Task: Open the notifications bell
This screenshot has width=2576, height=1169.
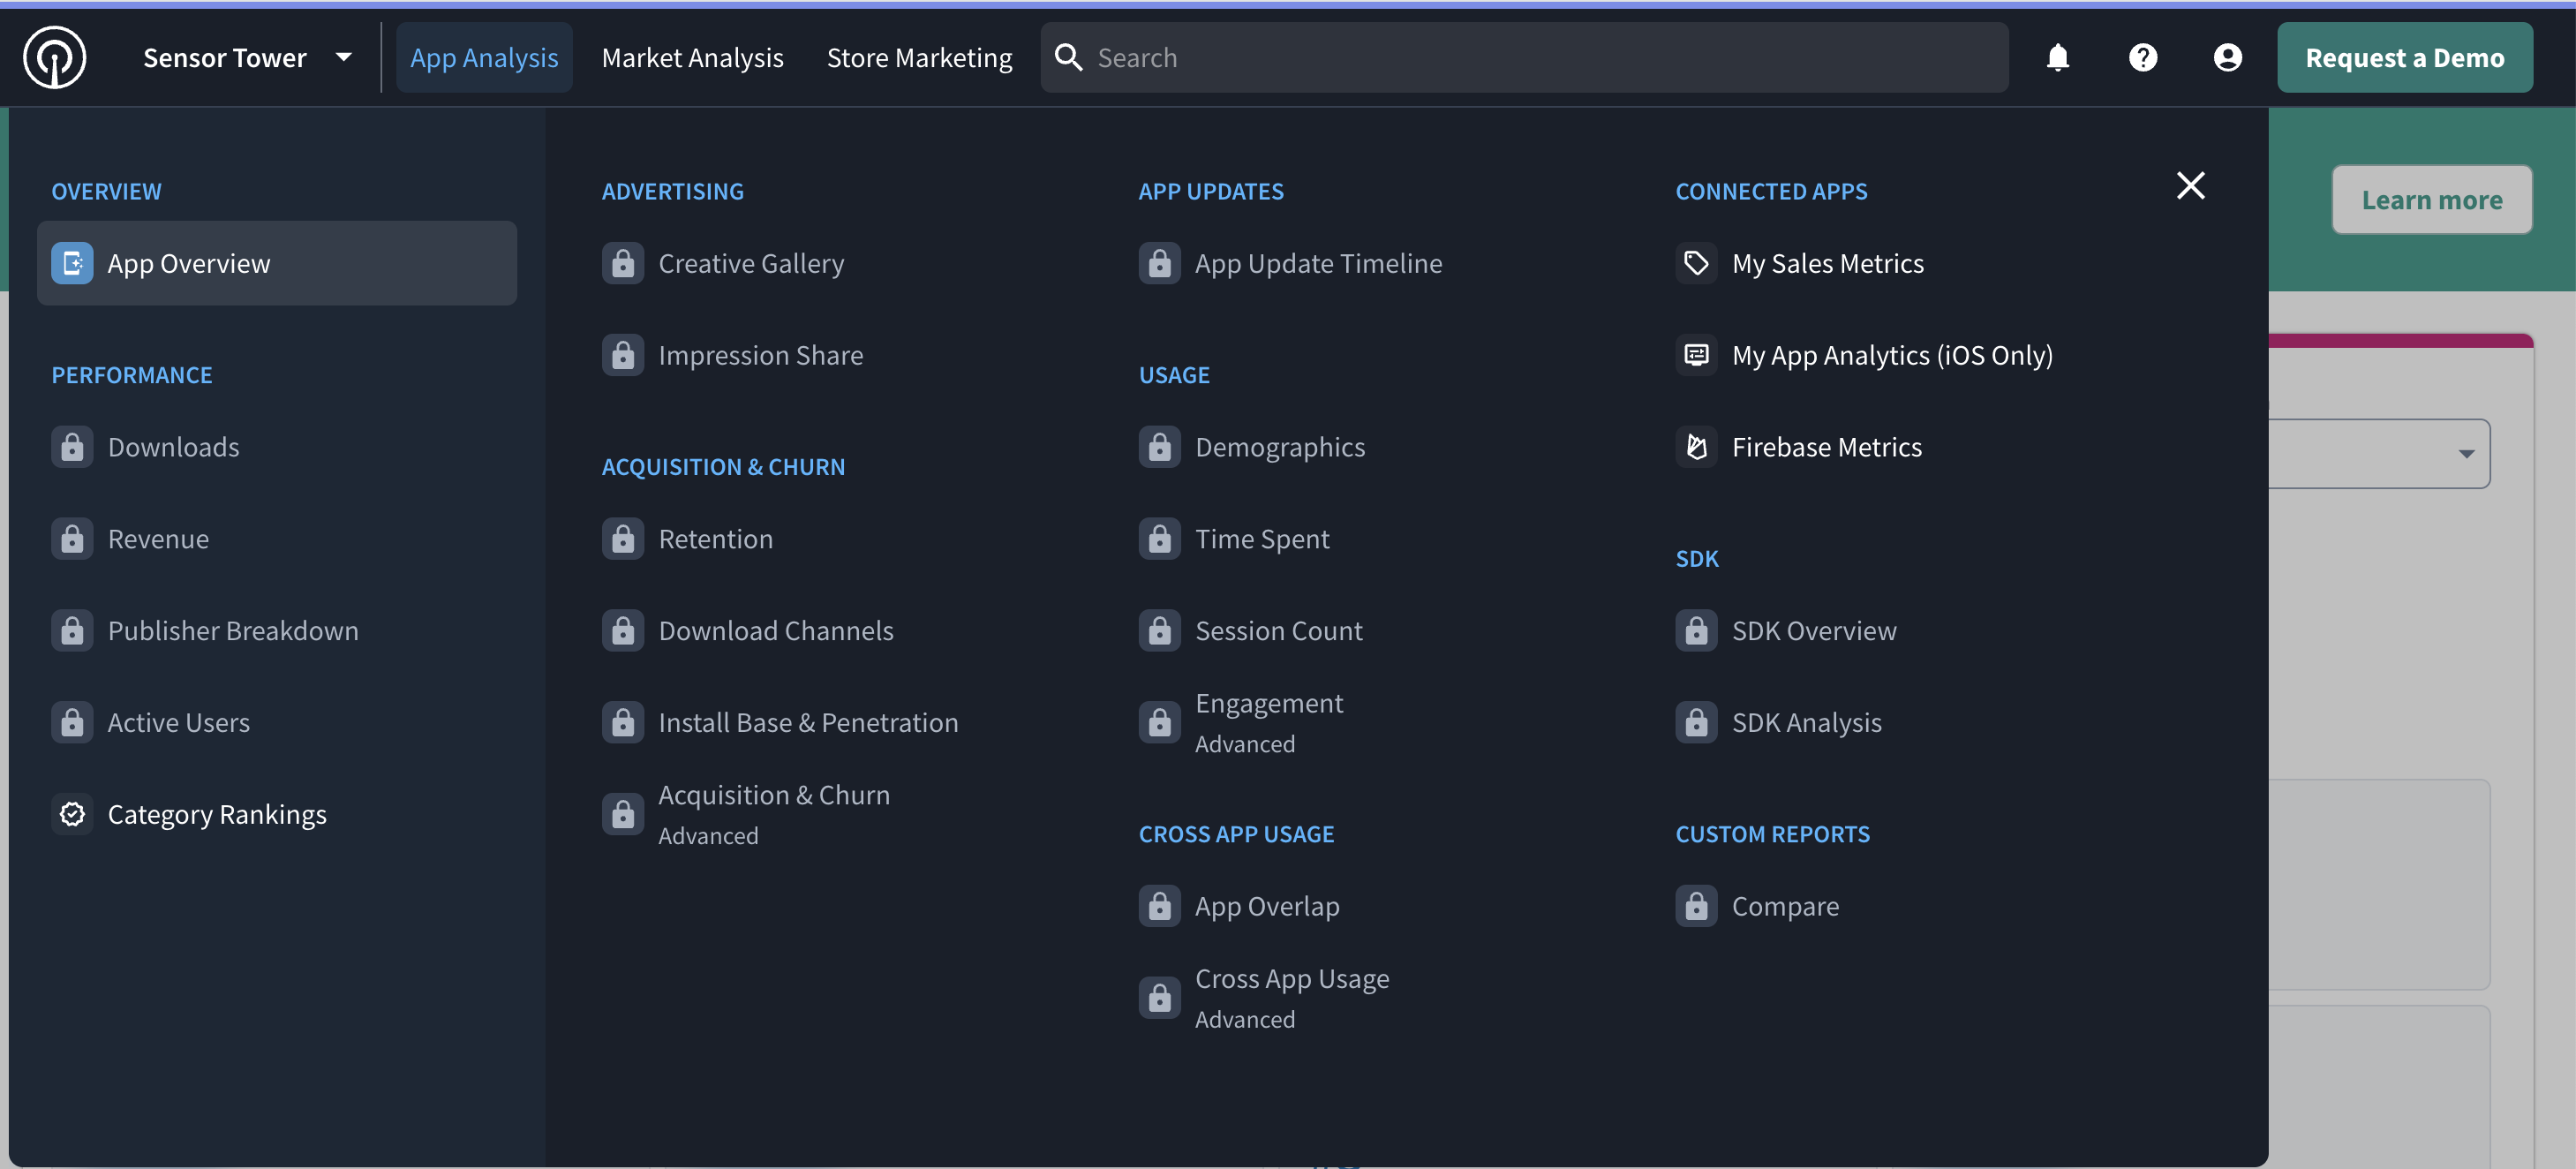Action: (2057, 58)
